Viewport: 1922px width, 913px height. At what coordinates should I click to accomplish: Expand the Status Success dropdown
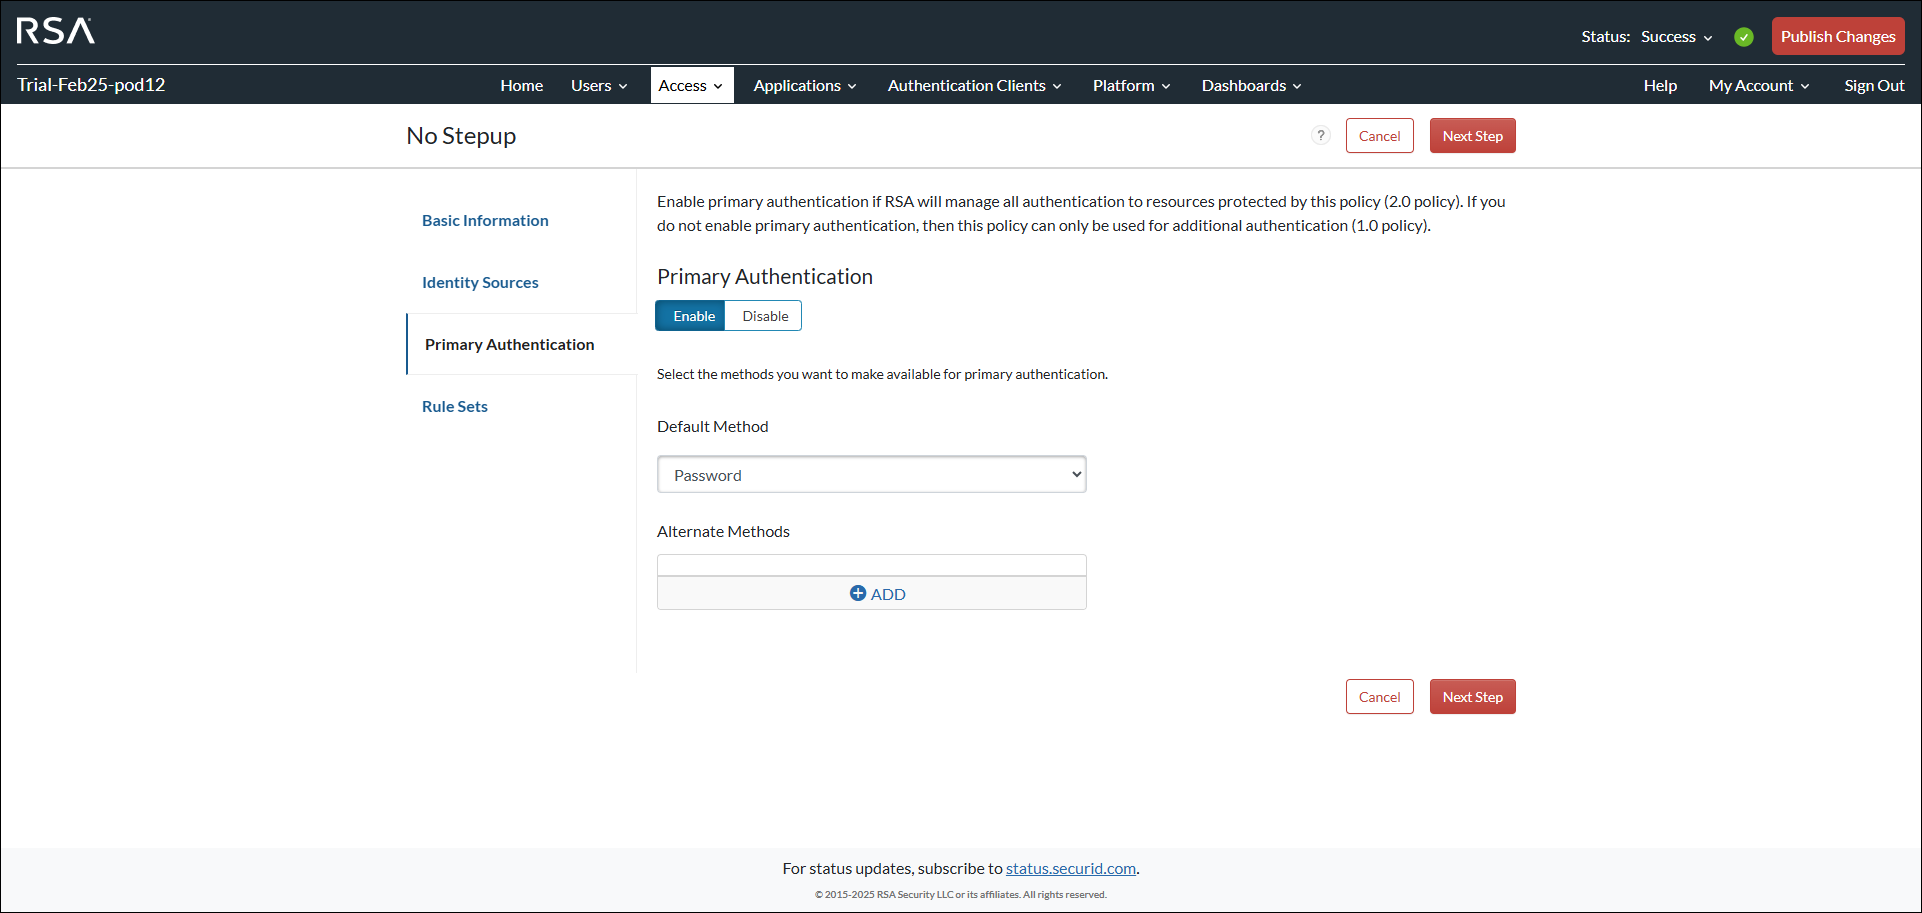tap(1676, 36)
